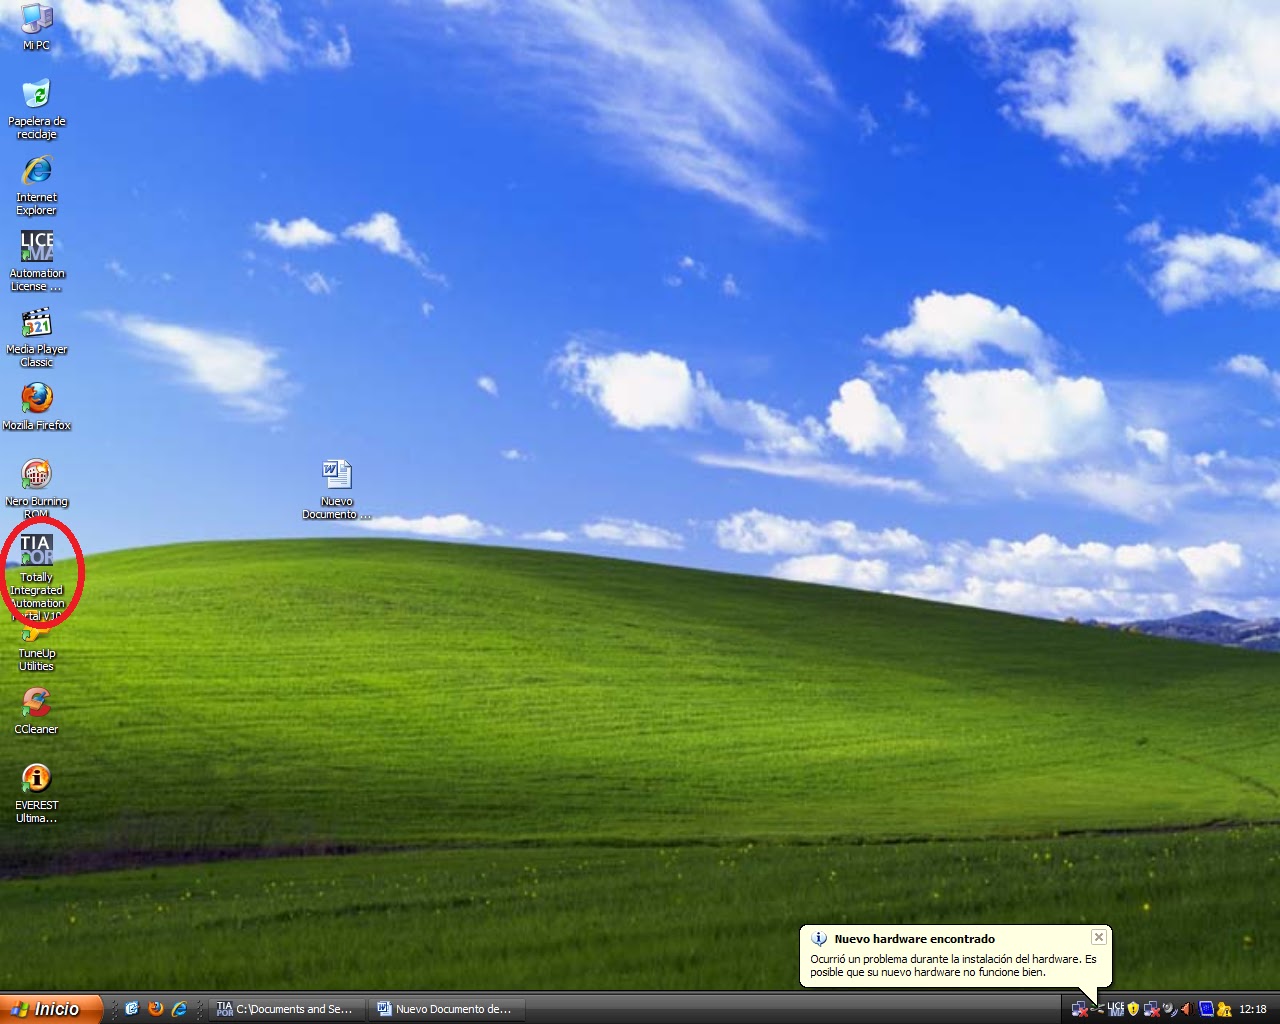
Task: Click Show Desktop in the quick launch bar
Action: point(131,1009)
